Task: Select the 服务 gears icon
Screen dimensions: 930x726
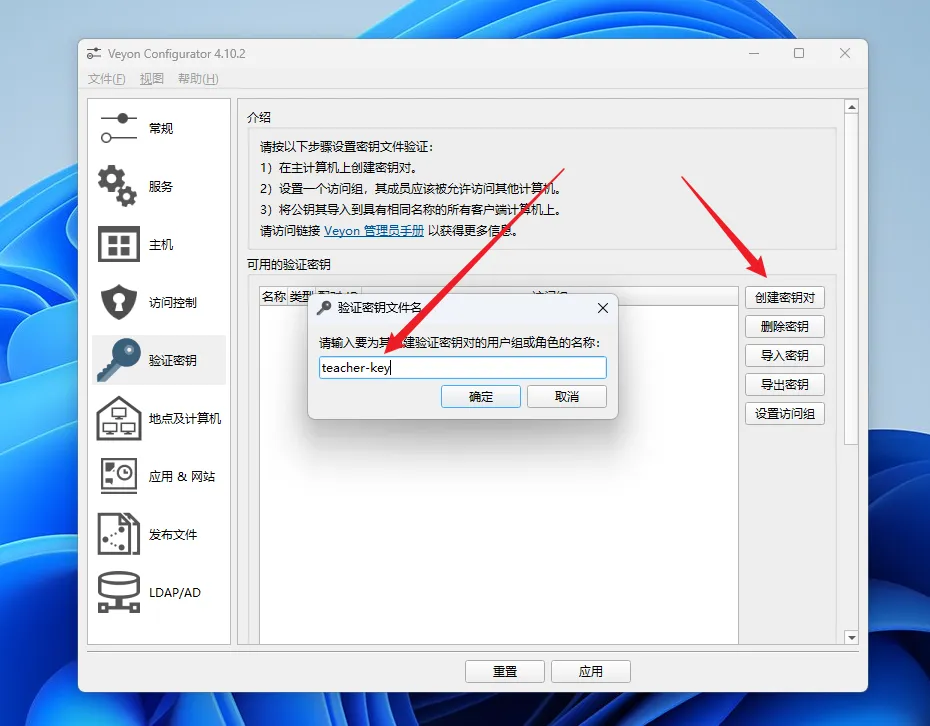Action: click(x=117, y=186)
